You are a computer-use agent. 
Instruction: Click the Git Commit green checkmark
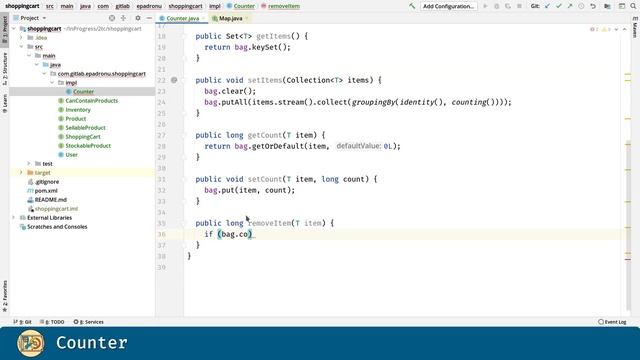[x=559, y=6]
